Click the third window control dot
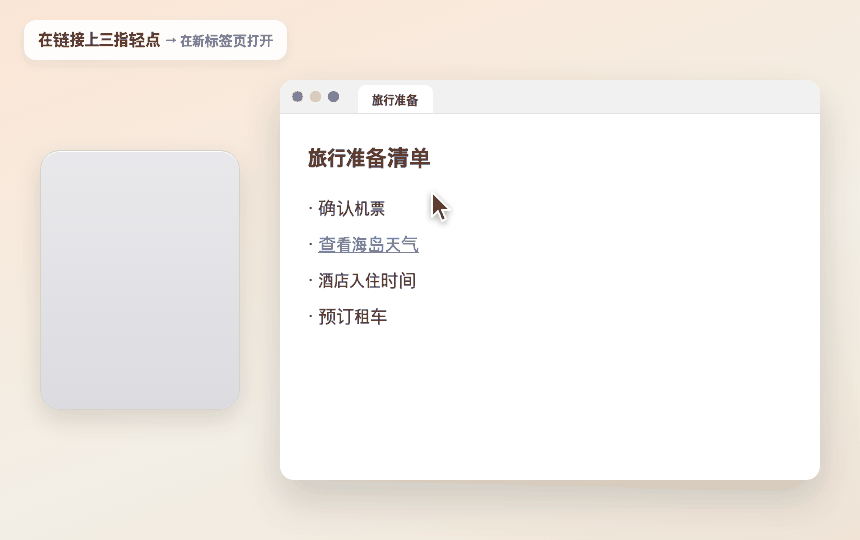The image size is (860, 540). (x=333, y=96)
